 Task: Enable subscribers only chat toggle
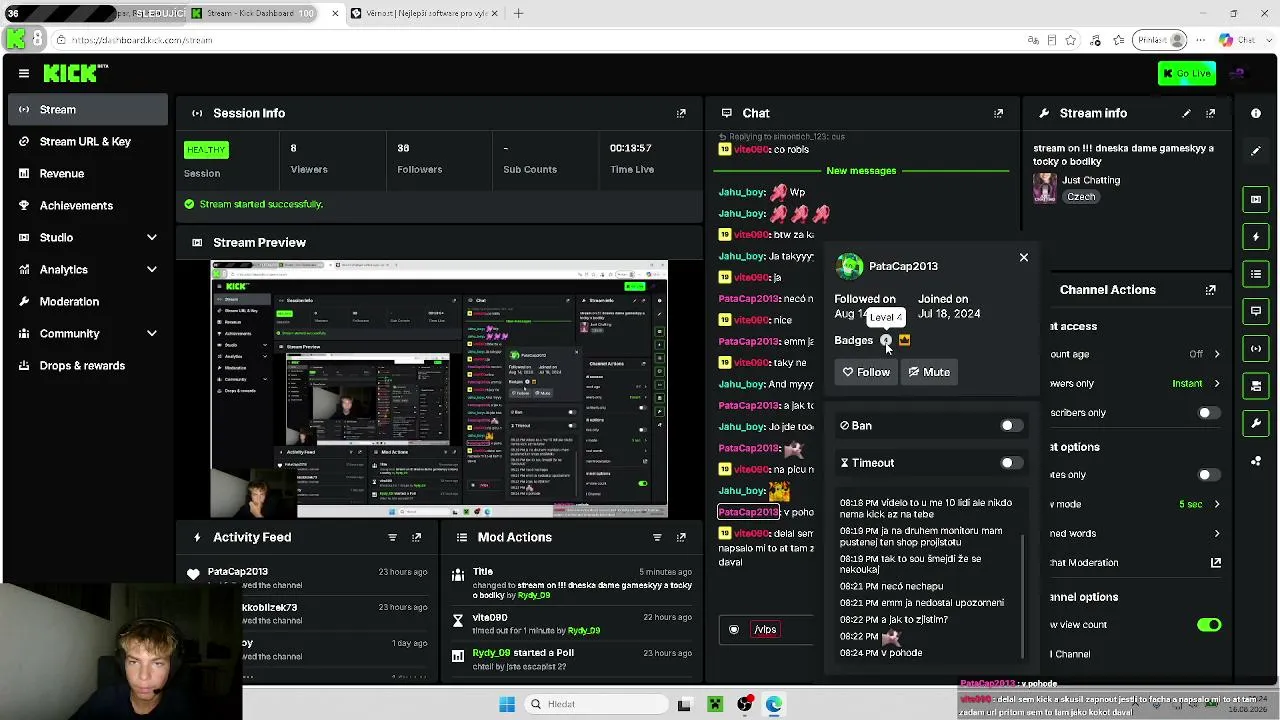point(1209,412)
